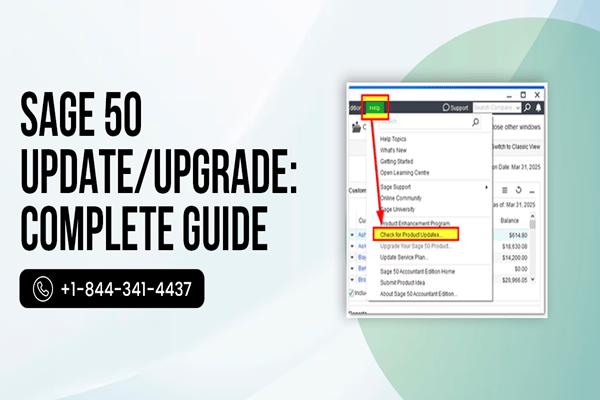Toggle the Include checkbox below the customer list
Screen dimensions: 600x400
click(351, 293)
